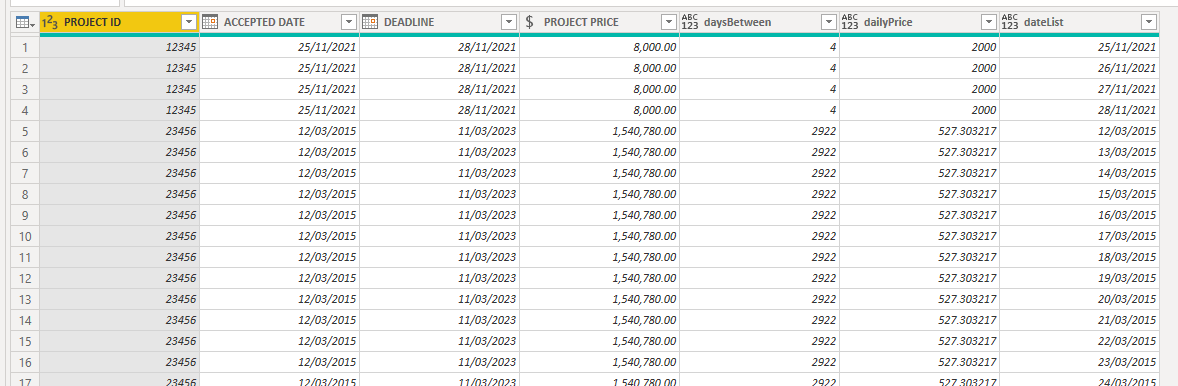Click dateList cell 20/03/2015

pos(1080,300)
